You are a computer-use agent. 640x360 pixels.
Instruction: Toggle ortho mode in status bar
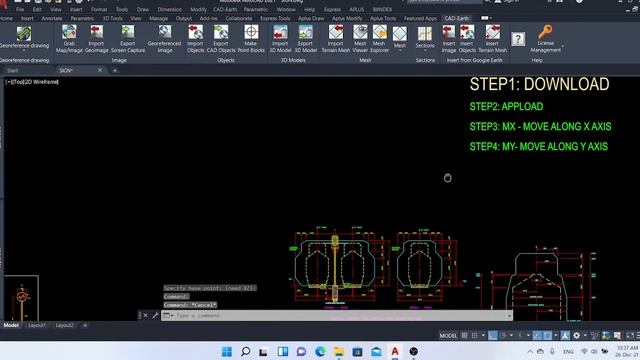493,336
